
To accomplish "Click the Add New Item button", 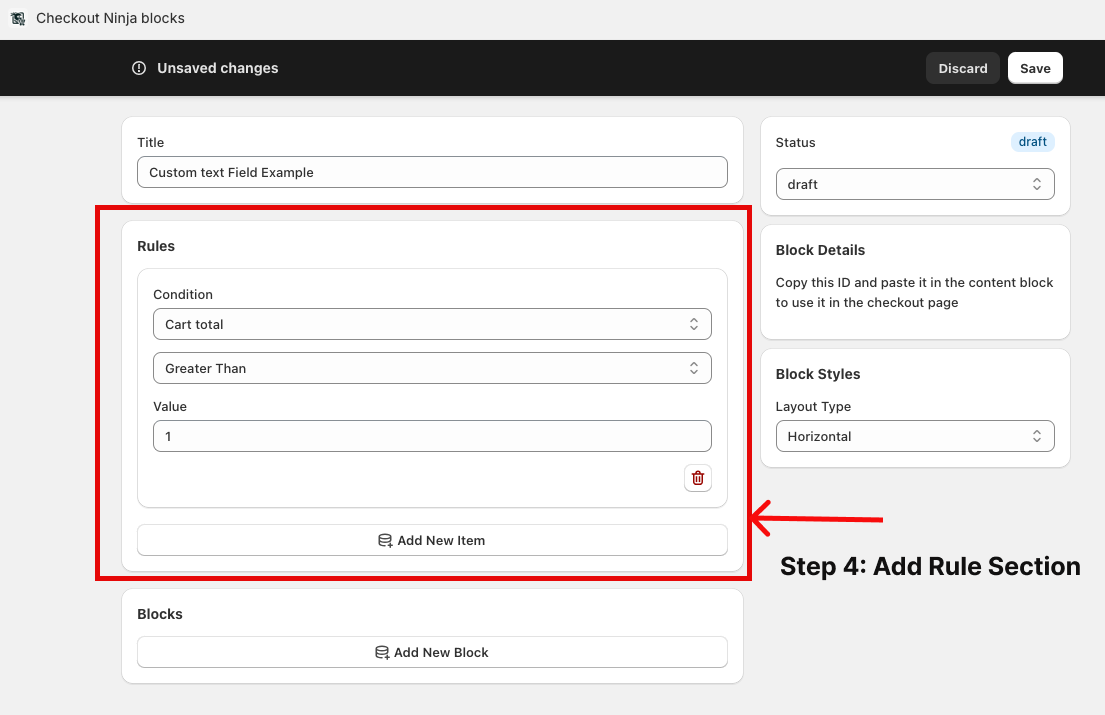I will coord(432,540).
